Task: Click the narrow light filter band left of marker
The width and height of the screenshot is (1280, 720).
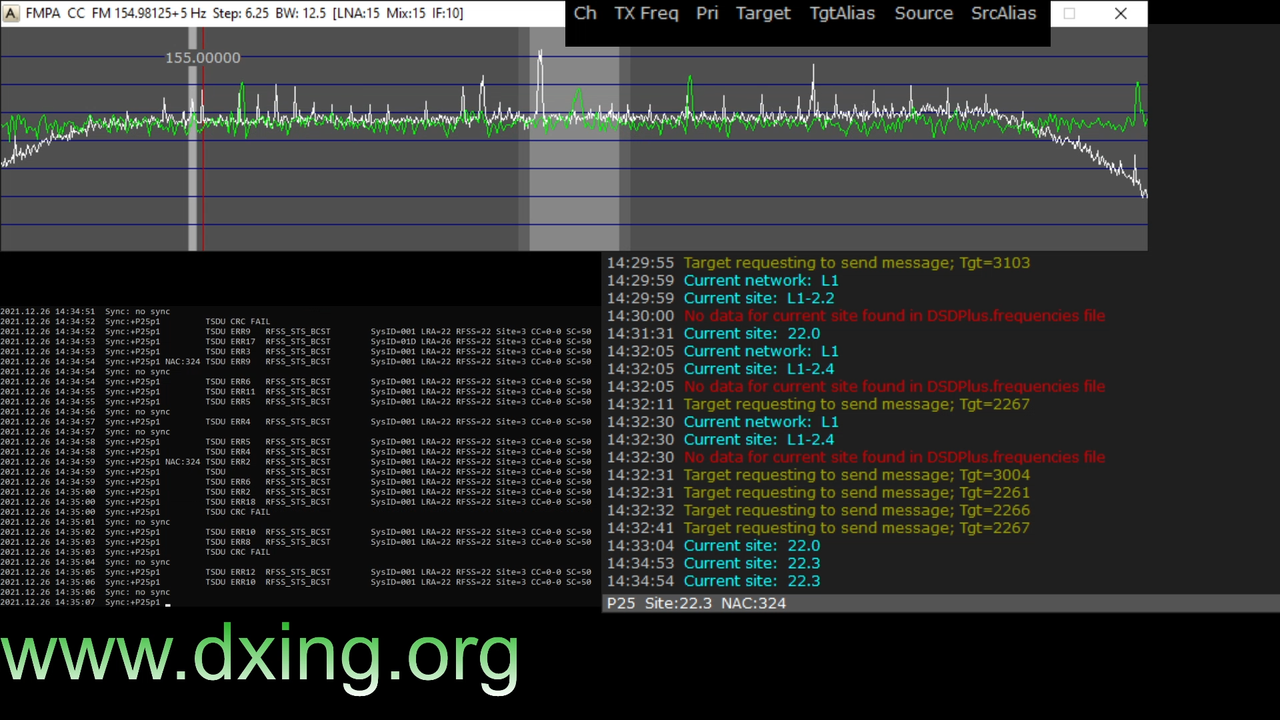Action: coord(193,140)
